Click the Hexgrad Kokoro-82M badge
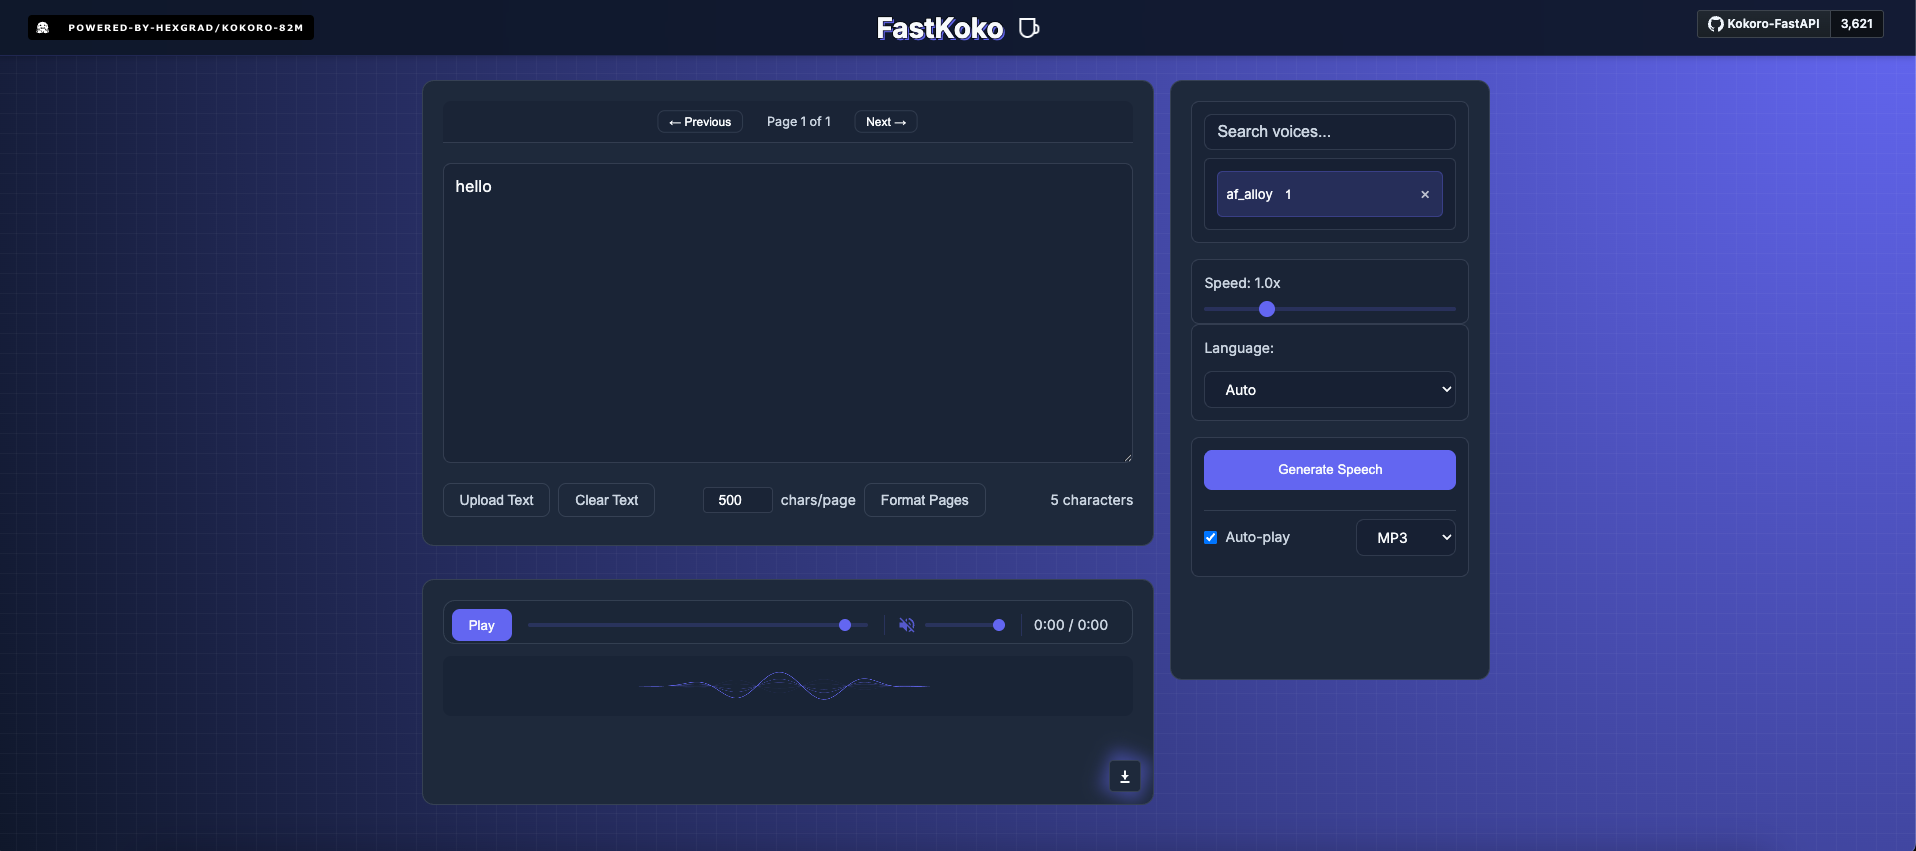Viewport: 1916px width, 851px height. 171,28
